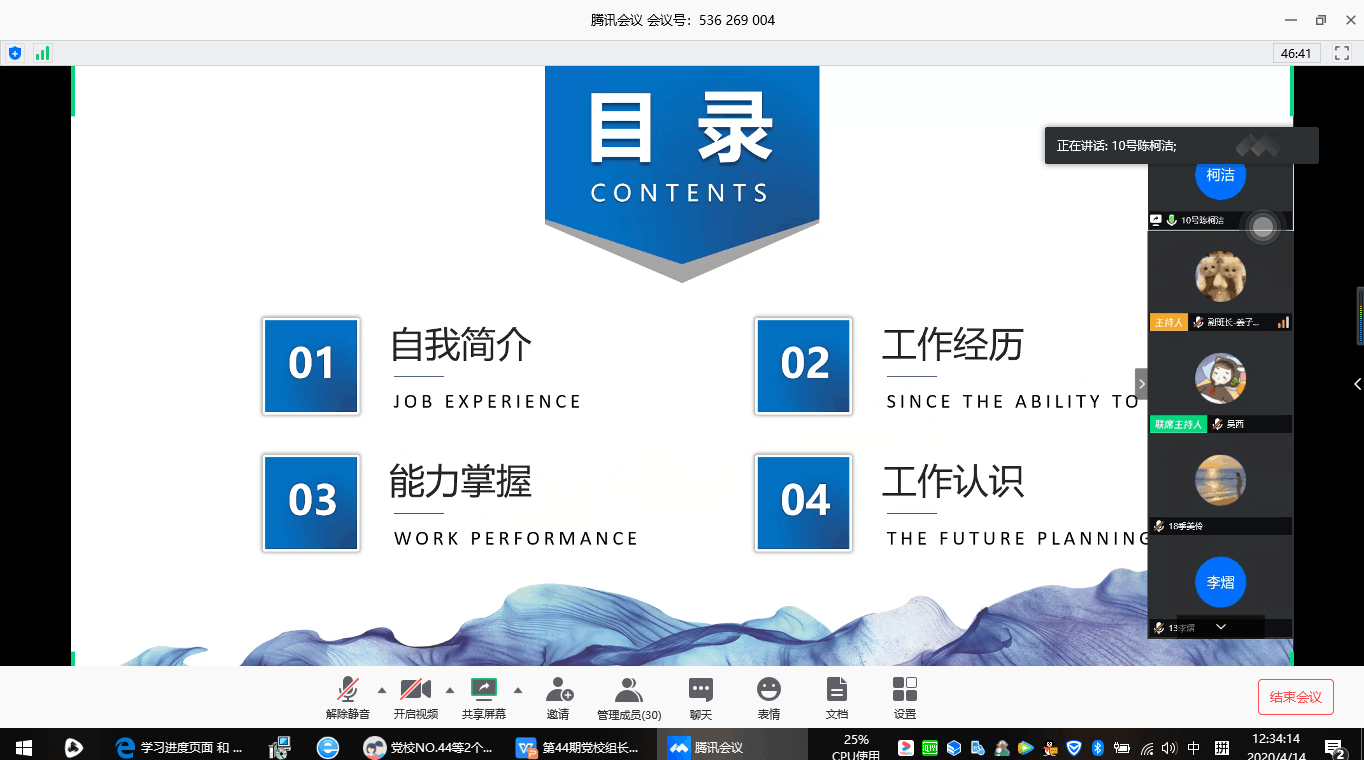Click the green signal strength bars icon
Image resolution: width=1364 pixels, height=760 pixels.
click(42, 53)
